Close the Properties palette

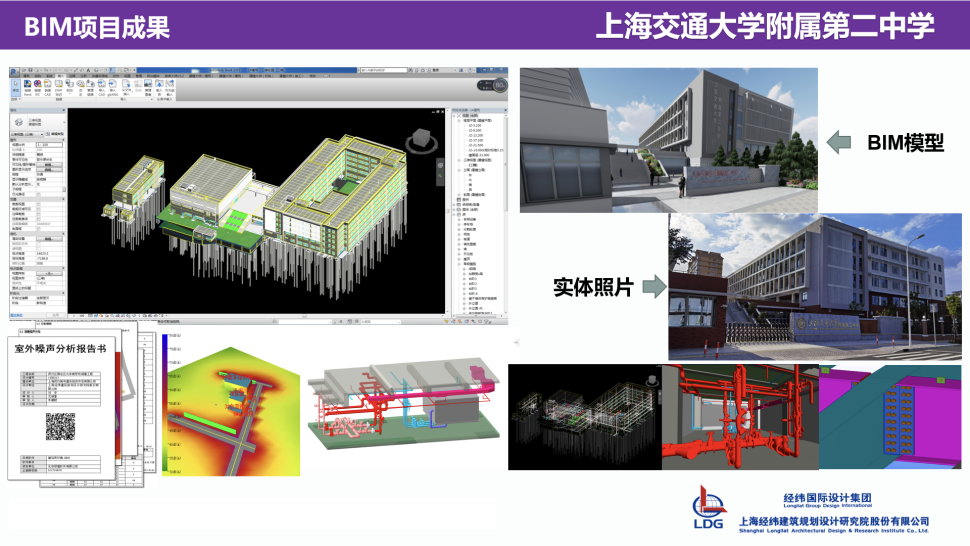64,110
